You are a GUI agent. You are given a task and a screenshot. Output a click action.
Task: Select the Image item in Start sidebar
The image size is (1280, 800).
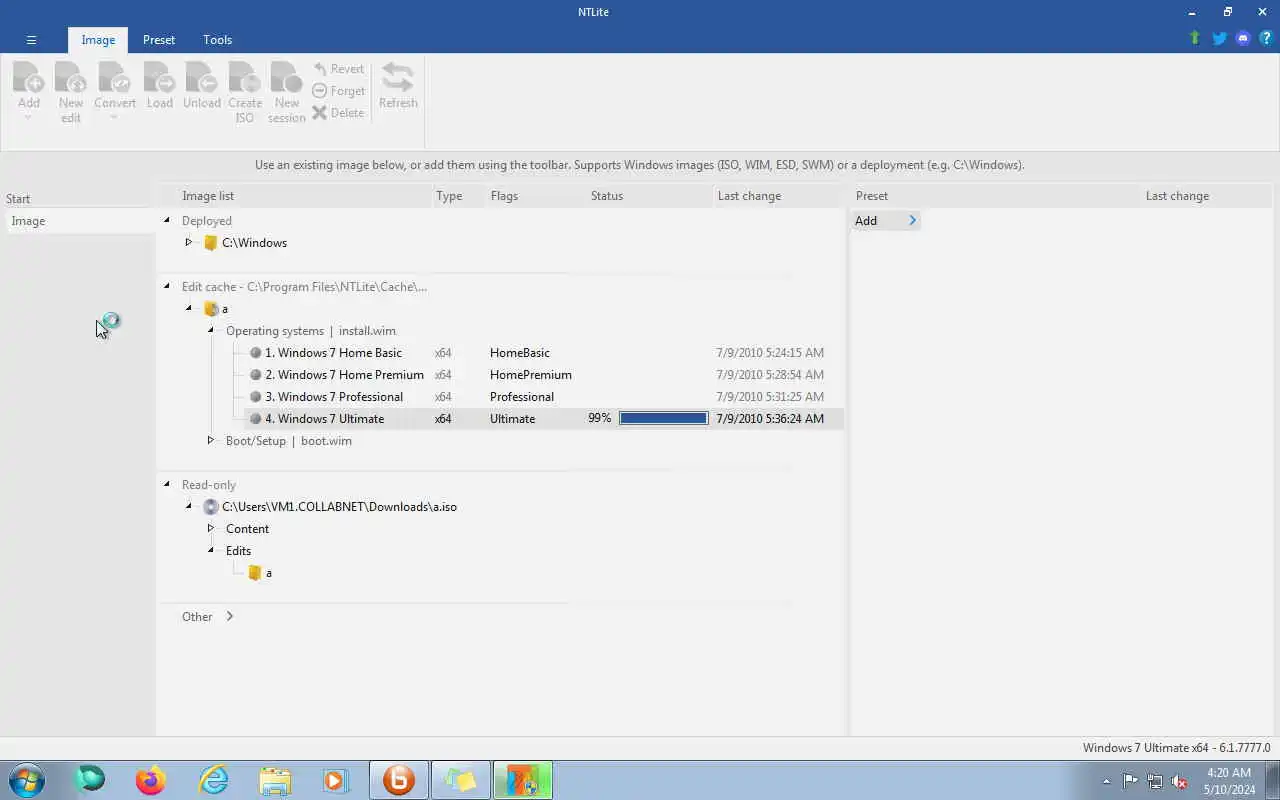pyautogui.click(x=80, y=221)
